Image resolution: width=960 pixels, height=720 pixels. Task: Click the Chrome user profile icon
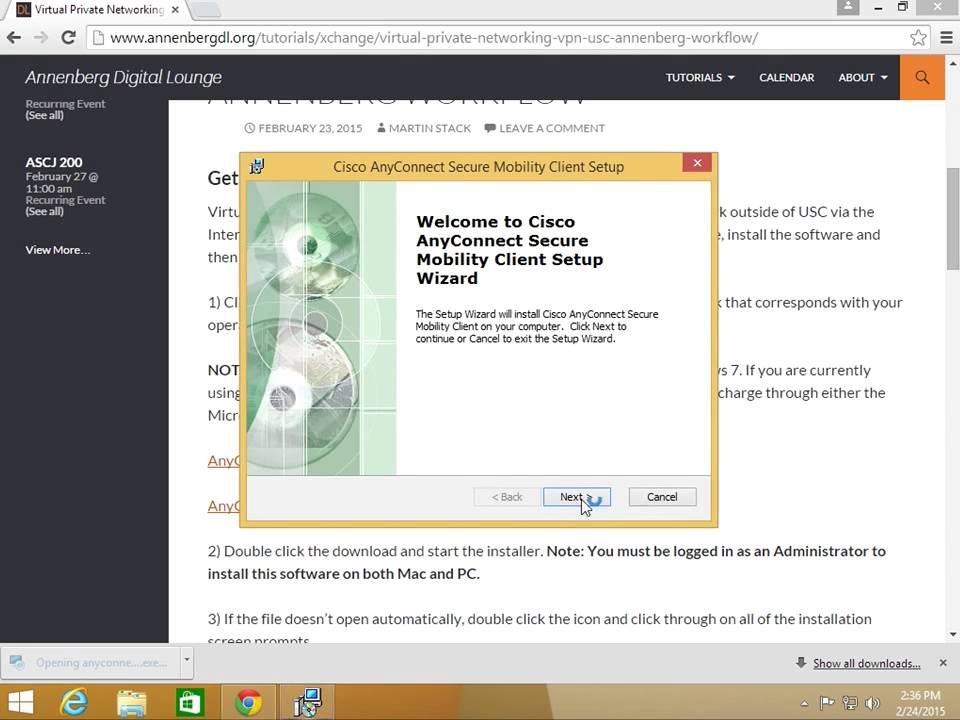(x=848, y=7)
